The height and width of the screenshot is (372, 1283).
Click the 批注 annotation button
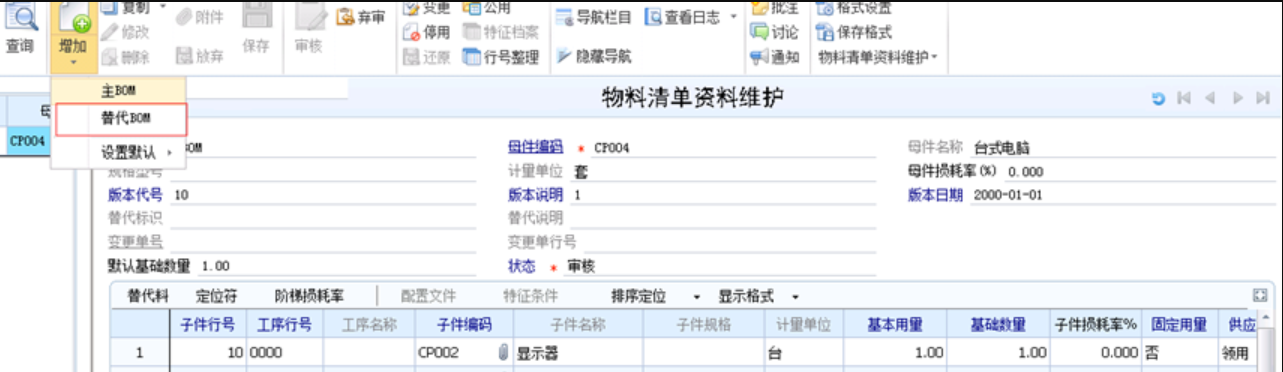775,8
